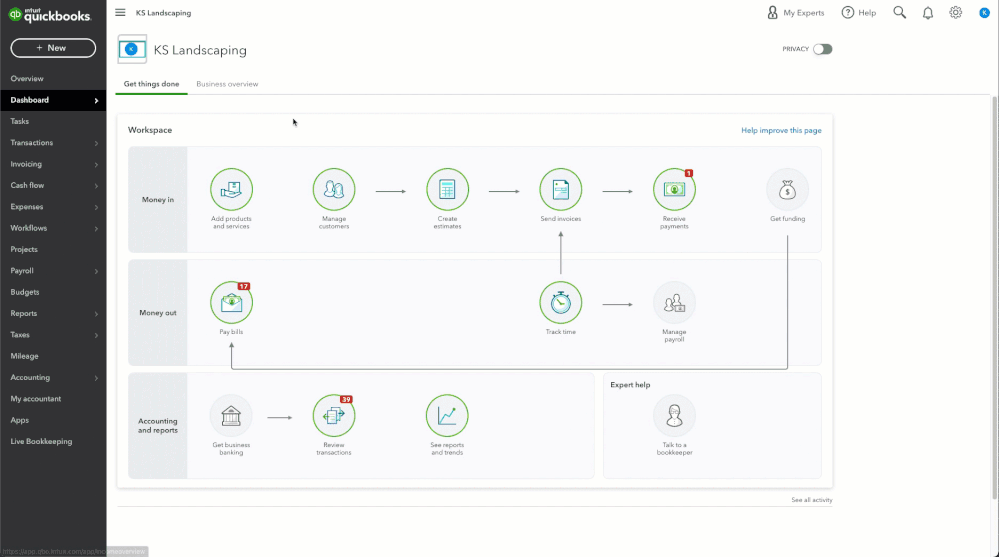Click the + New button

coord(53,48)
